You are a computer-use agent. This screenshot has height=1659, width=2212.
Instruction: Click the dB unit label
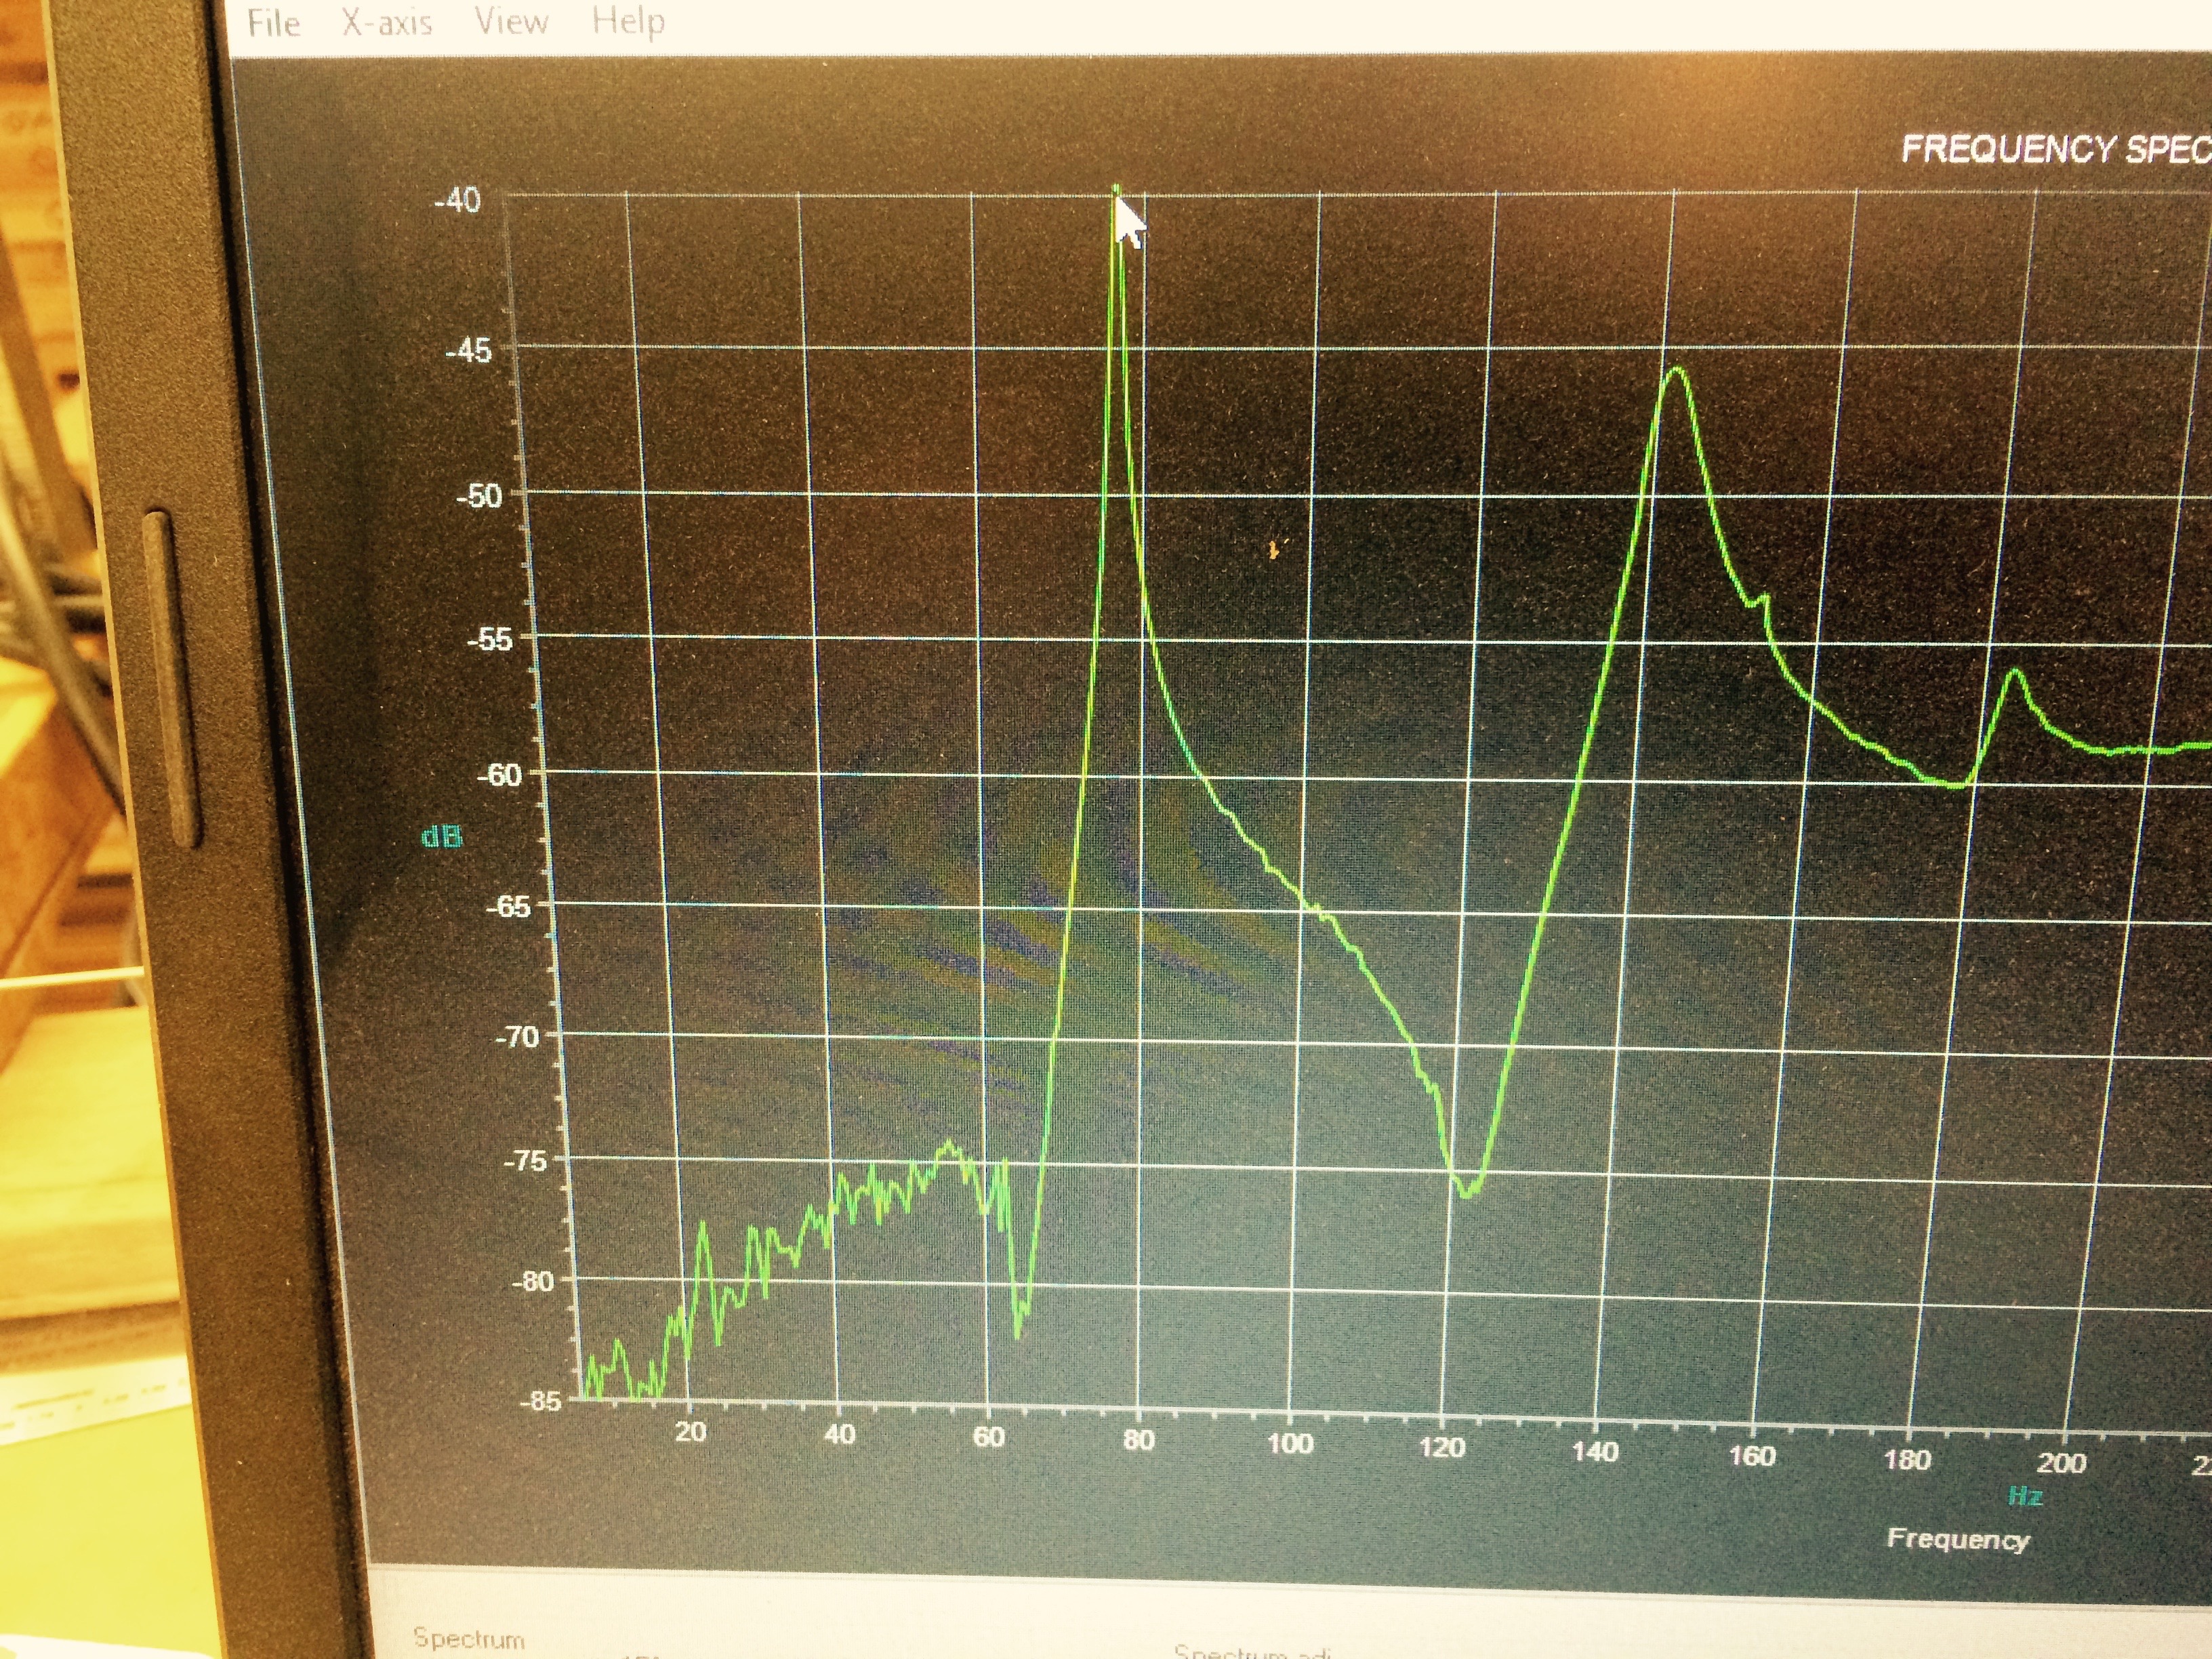coord(441,837)
